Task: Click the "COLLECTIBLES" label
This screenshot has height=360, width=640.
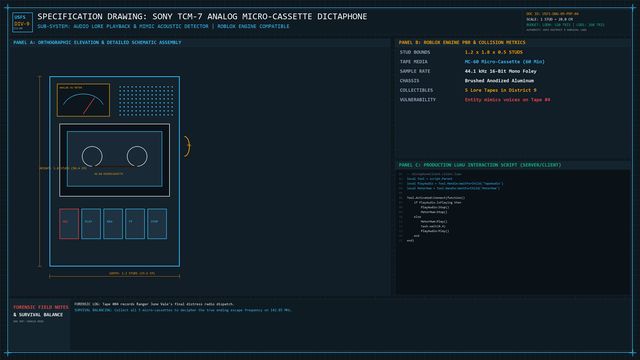Action: tap(416, 90)
